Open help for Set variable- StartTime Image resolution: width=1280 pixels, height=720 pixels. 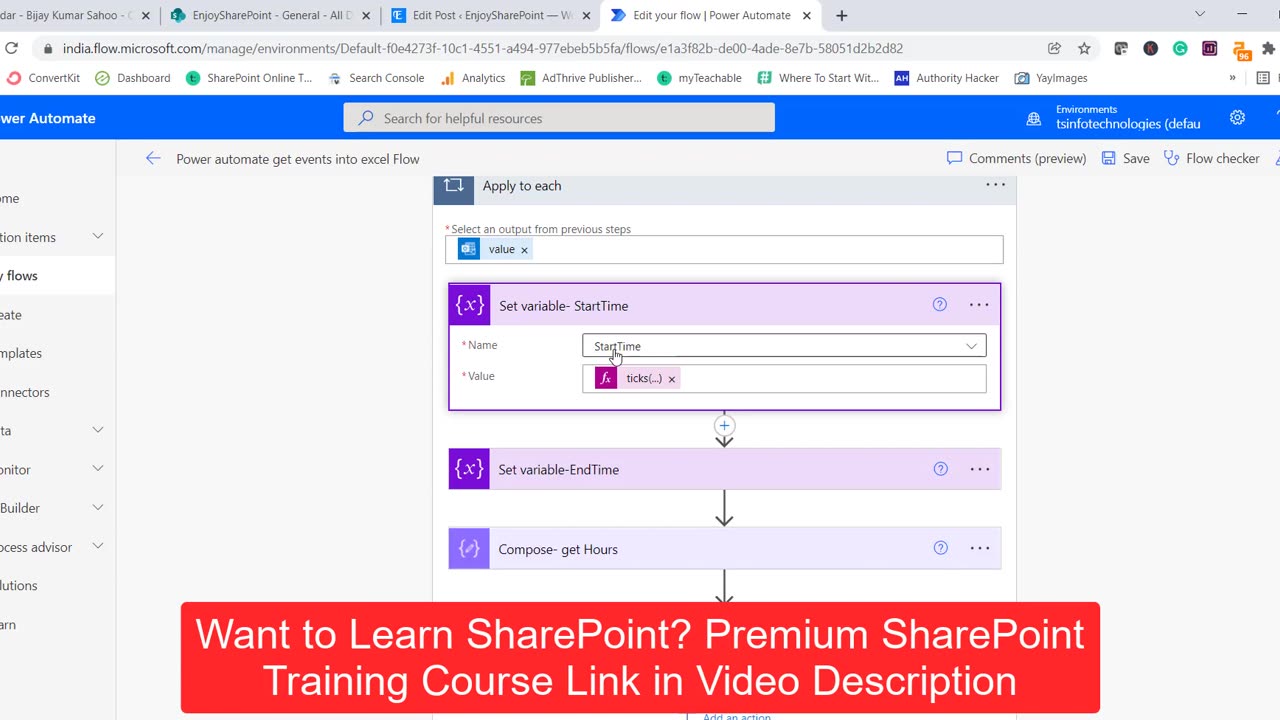(940, 305)
